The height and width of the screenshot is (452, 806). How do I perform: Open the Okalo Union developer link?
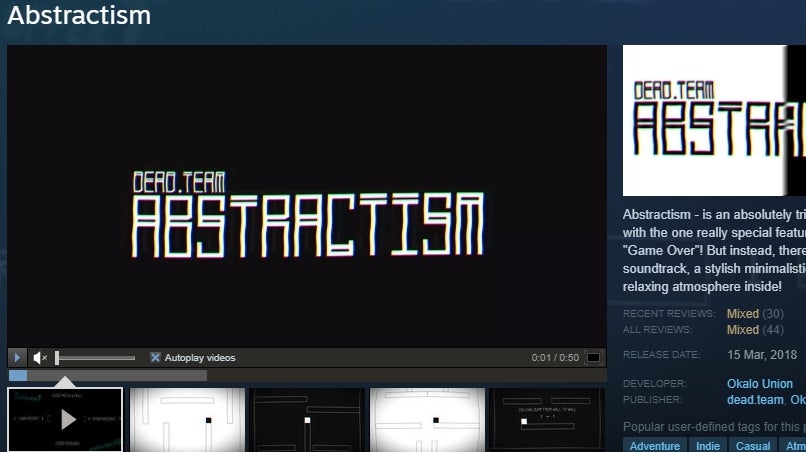pyautogui.click(x=760, y=384)
